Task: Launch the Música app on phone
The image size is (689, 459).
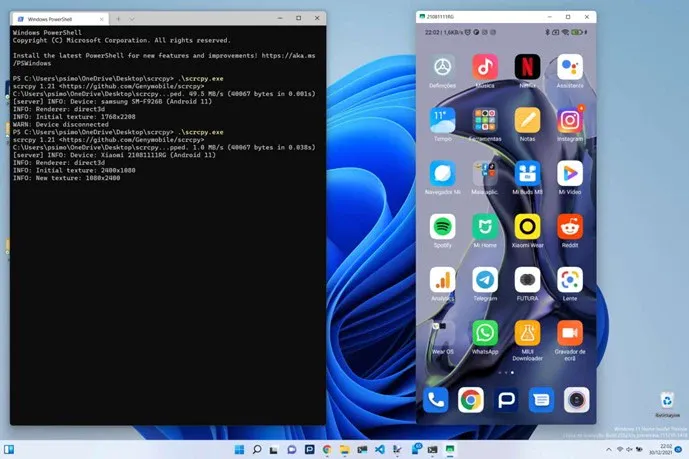Action: (x=485, y=67)
